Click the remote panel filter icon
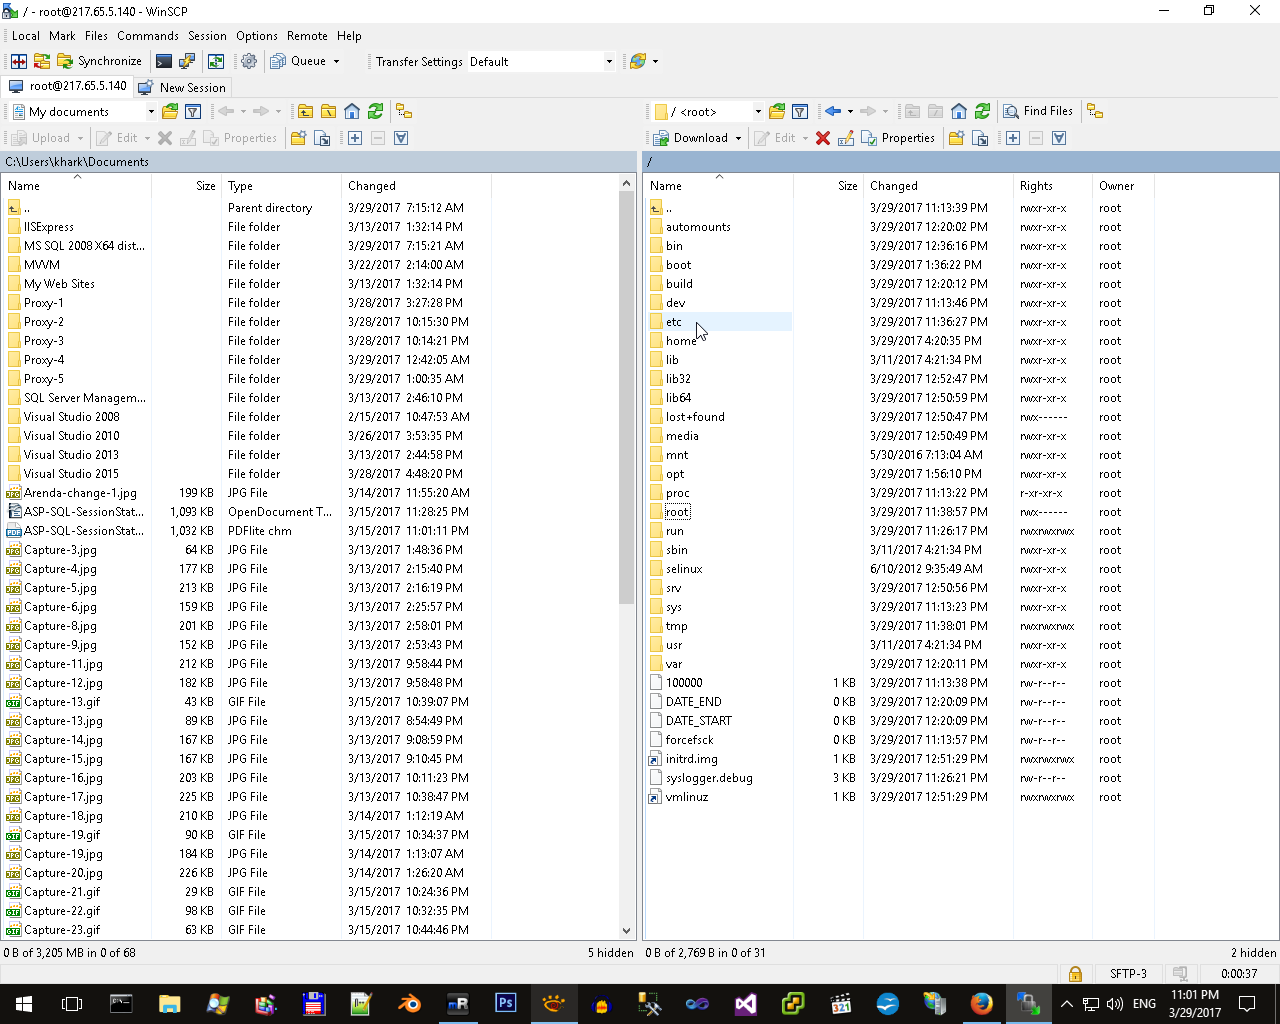The height and width of the screenshot is (1024, 1280). point(800,112)
